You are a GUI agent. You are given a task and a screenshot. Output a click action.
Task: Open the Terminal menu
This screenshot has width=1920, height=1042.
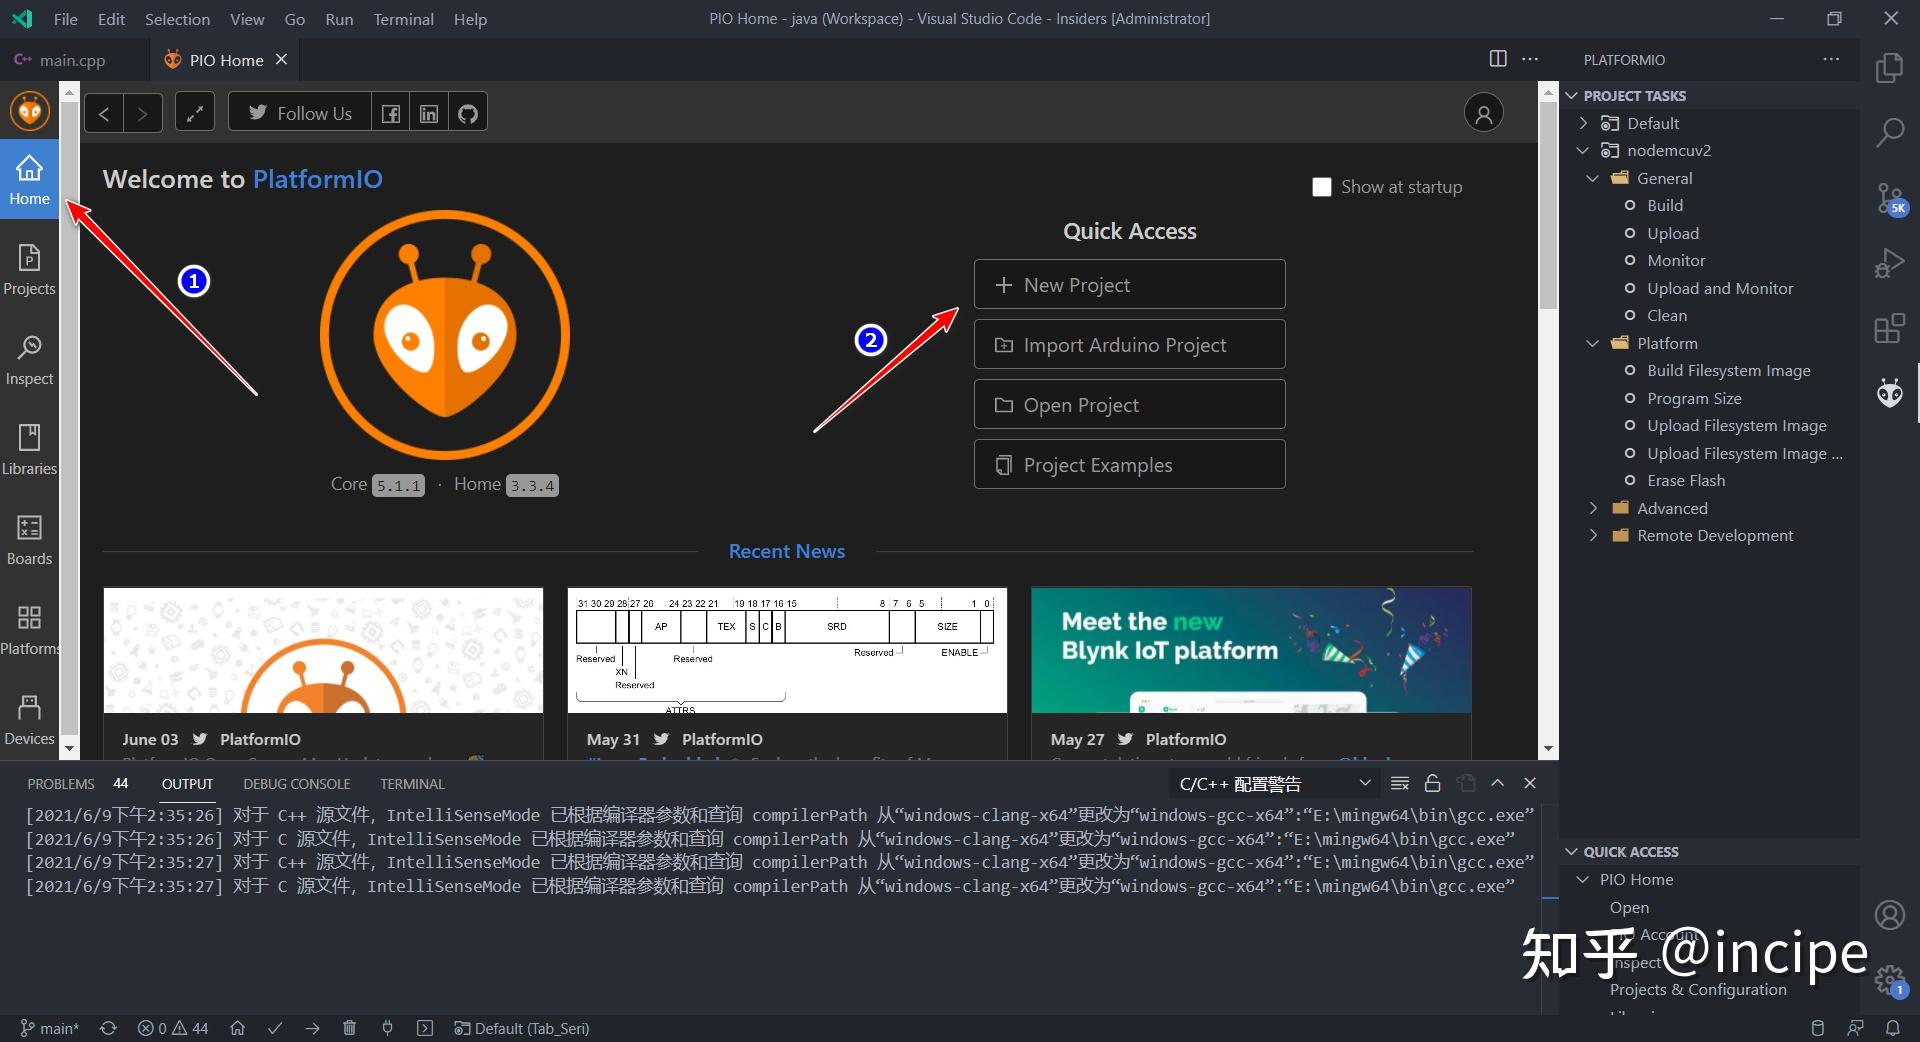(403, 19)
